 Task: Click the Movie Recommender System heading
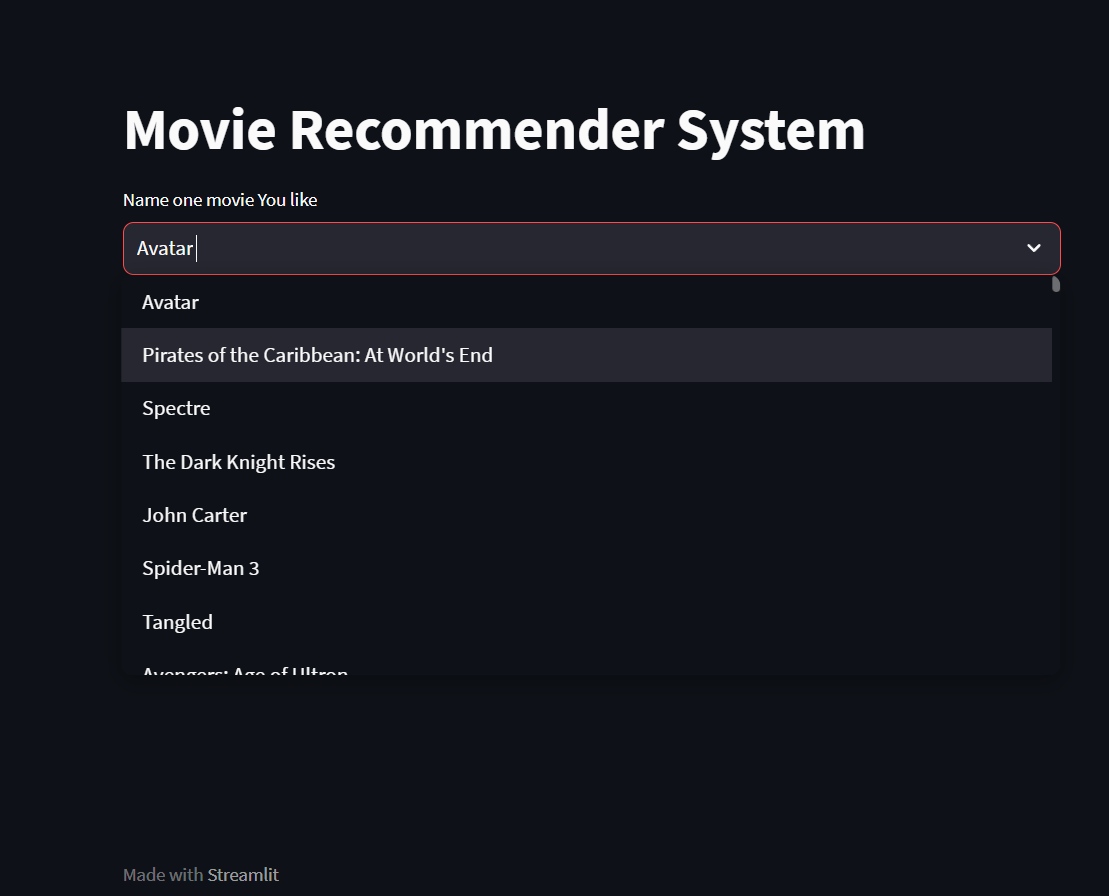[493, 130]
